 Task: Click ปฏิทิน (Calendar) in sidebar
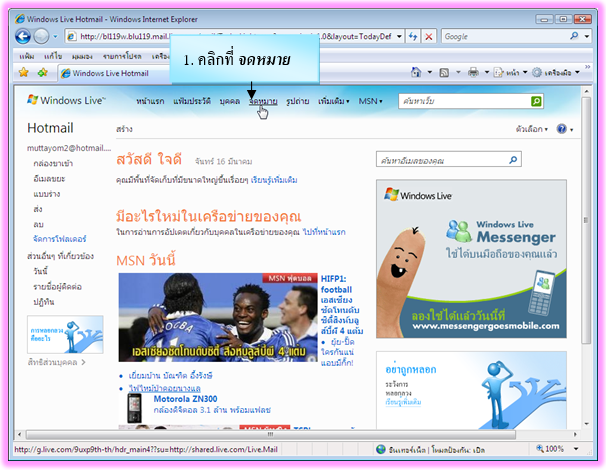click(44, 301)
